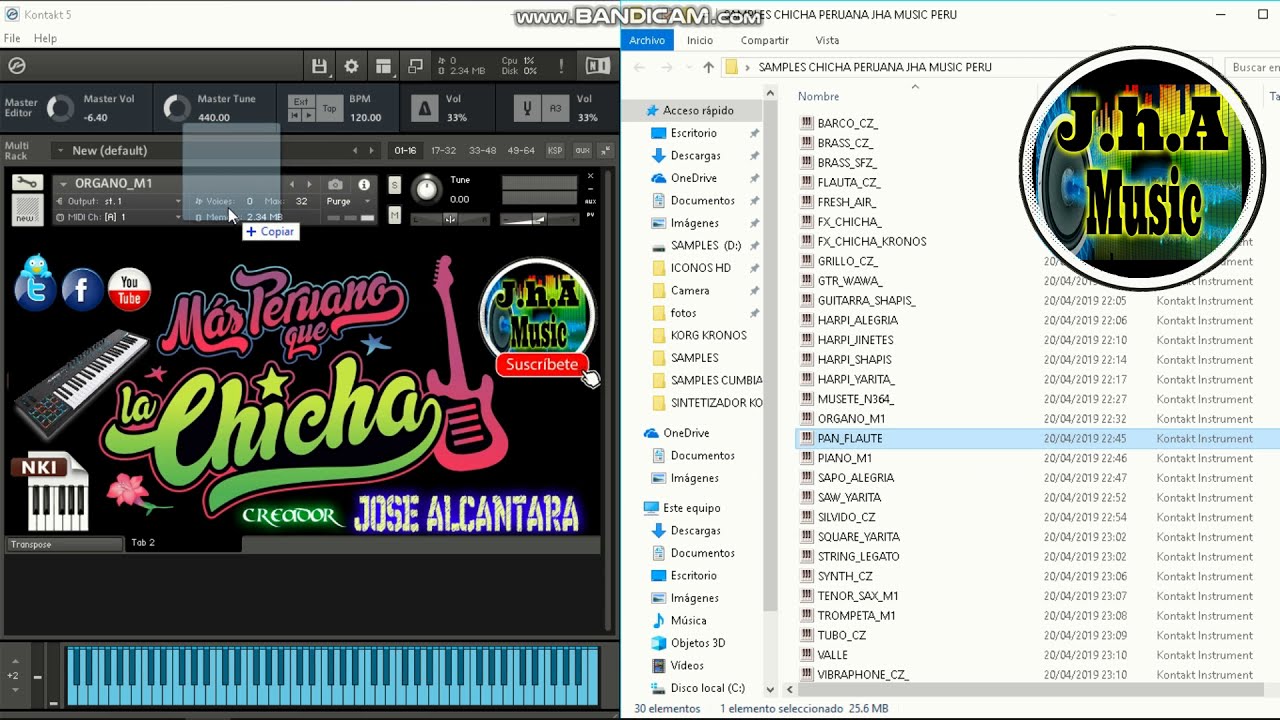Click the A3 reference pitch button
Screen dimensions: 1280x720
point(555,108)
